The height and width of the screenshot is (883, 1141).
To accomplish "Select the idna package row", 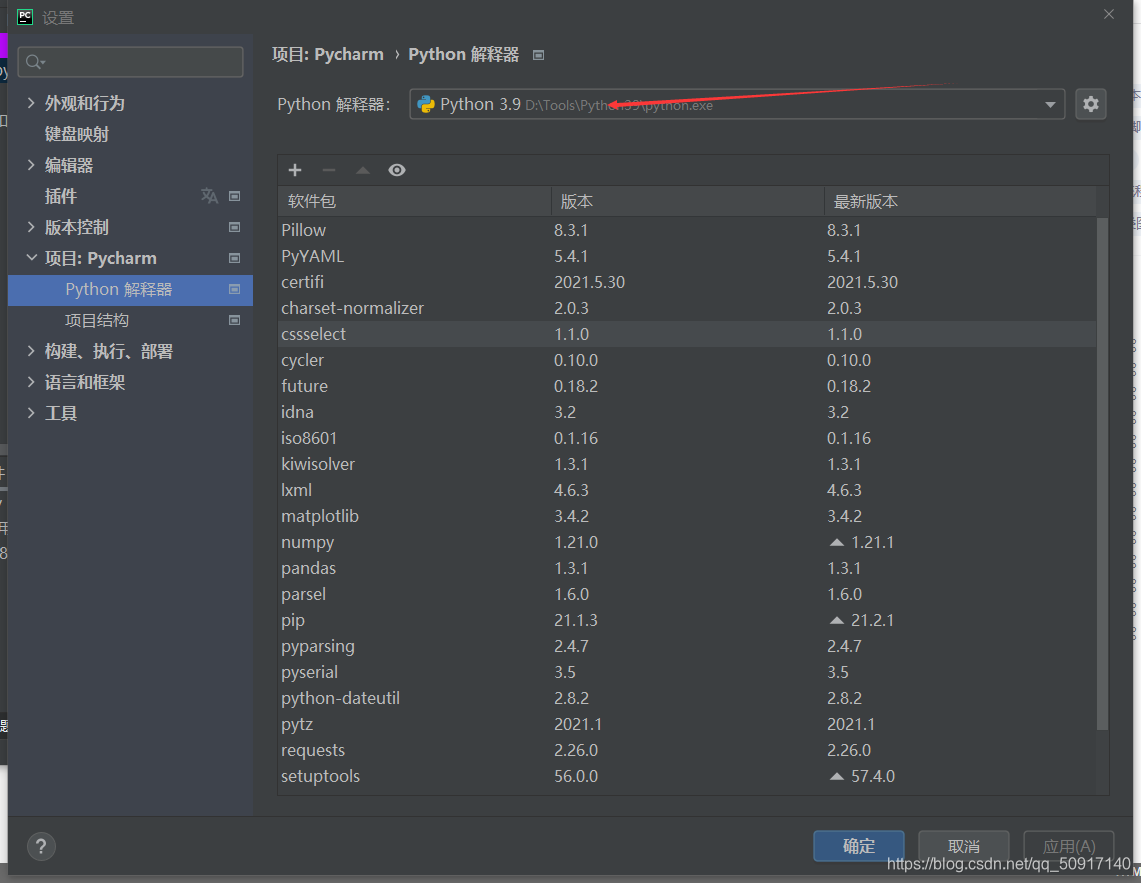I will tap(687, 412).
